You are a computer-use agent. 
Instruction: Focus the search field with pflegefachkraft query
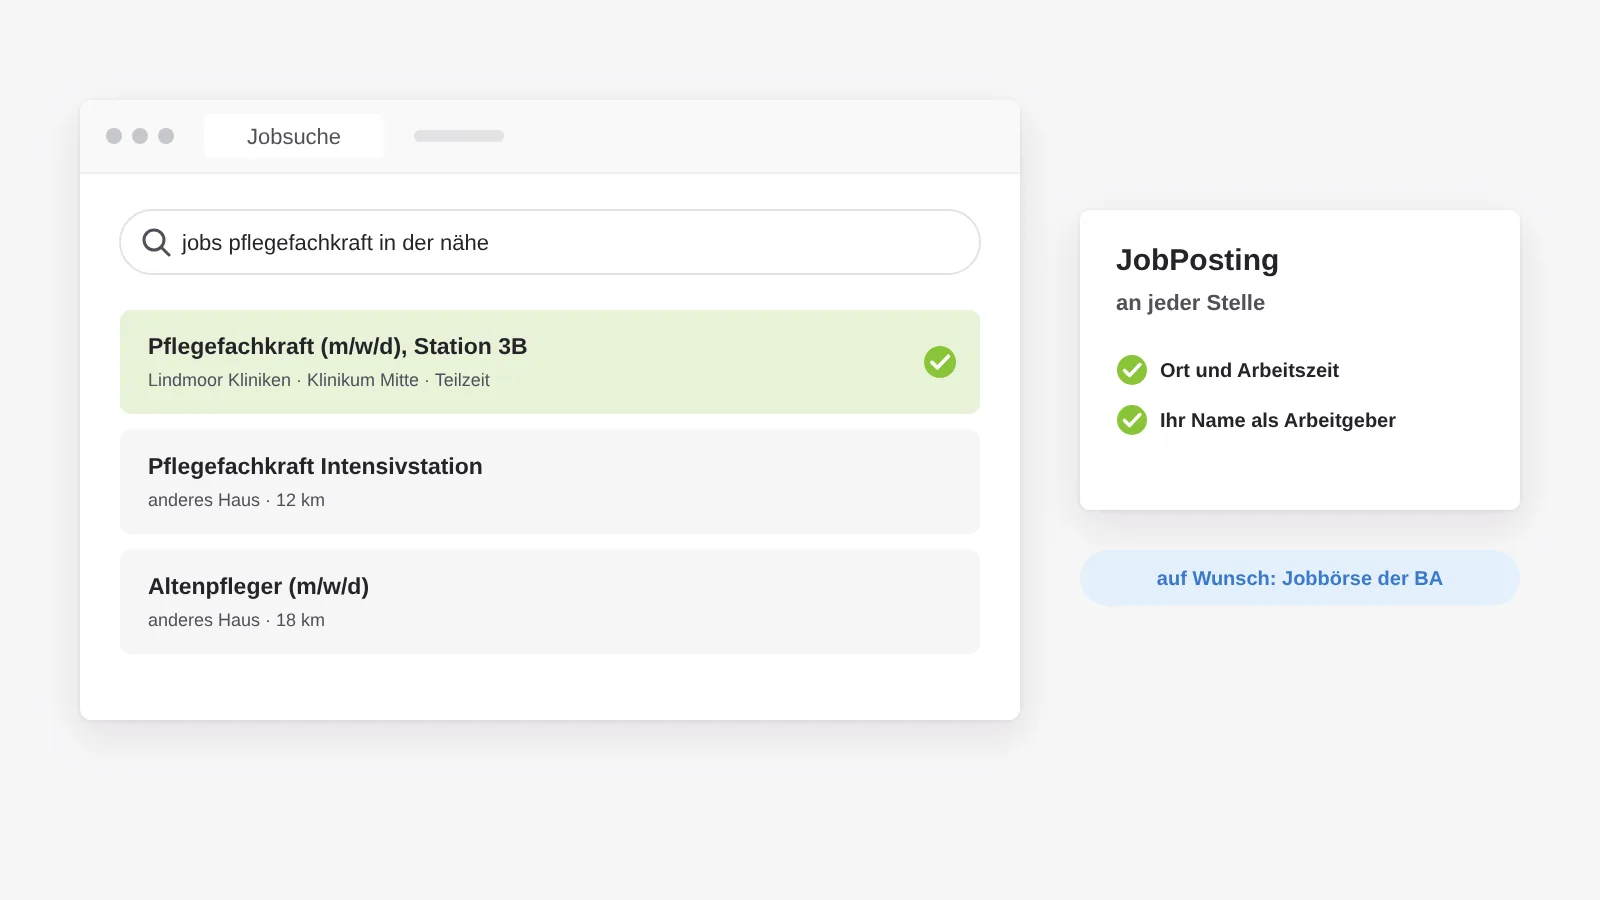click(550, 242)
